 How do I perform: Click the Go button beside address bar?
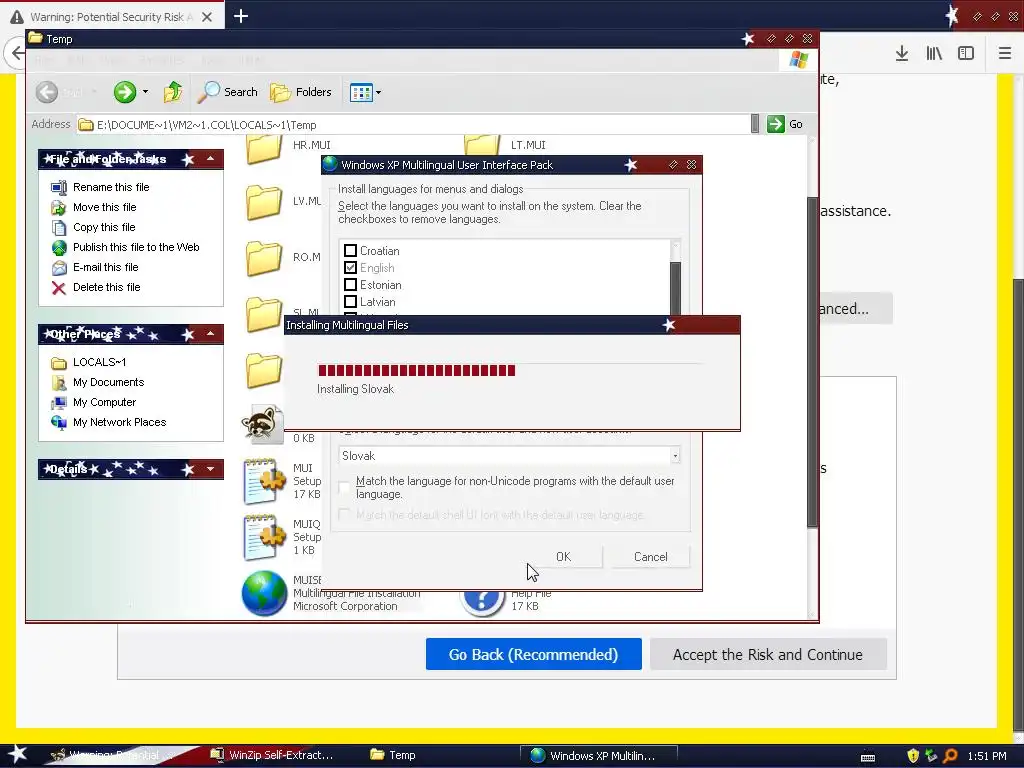pyautogui.click(x=785, y=124)
